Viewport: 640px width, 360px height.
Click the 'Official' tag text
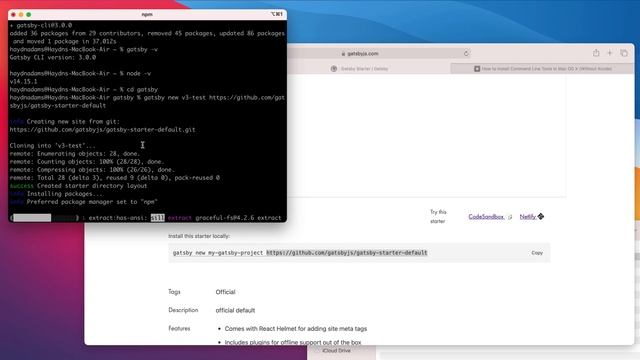tap(225, 292)
